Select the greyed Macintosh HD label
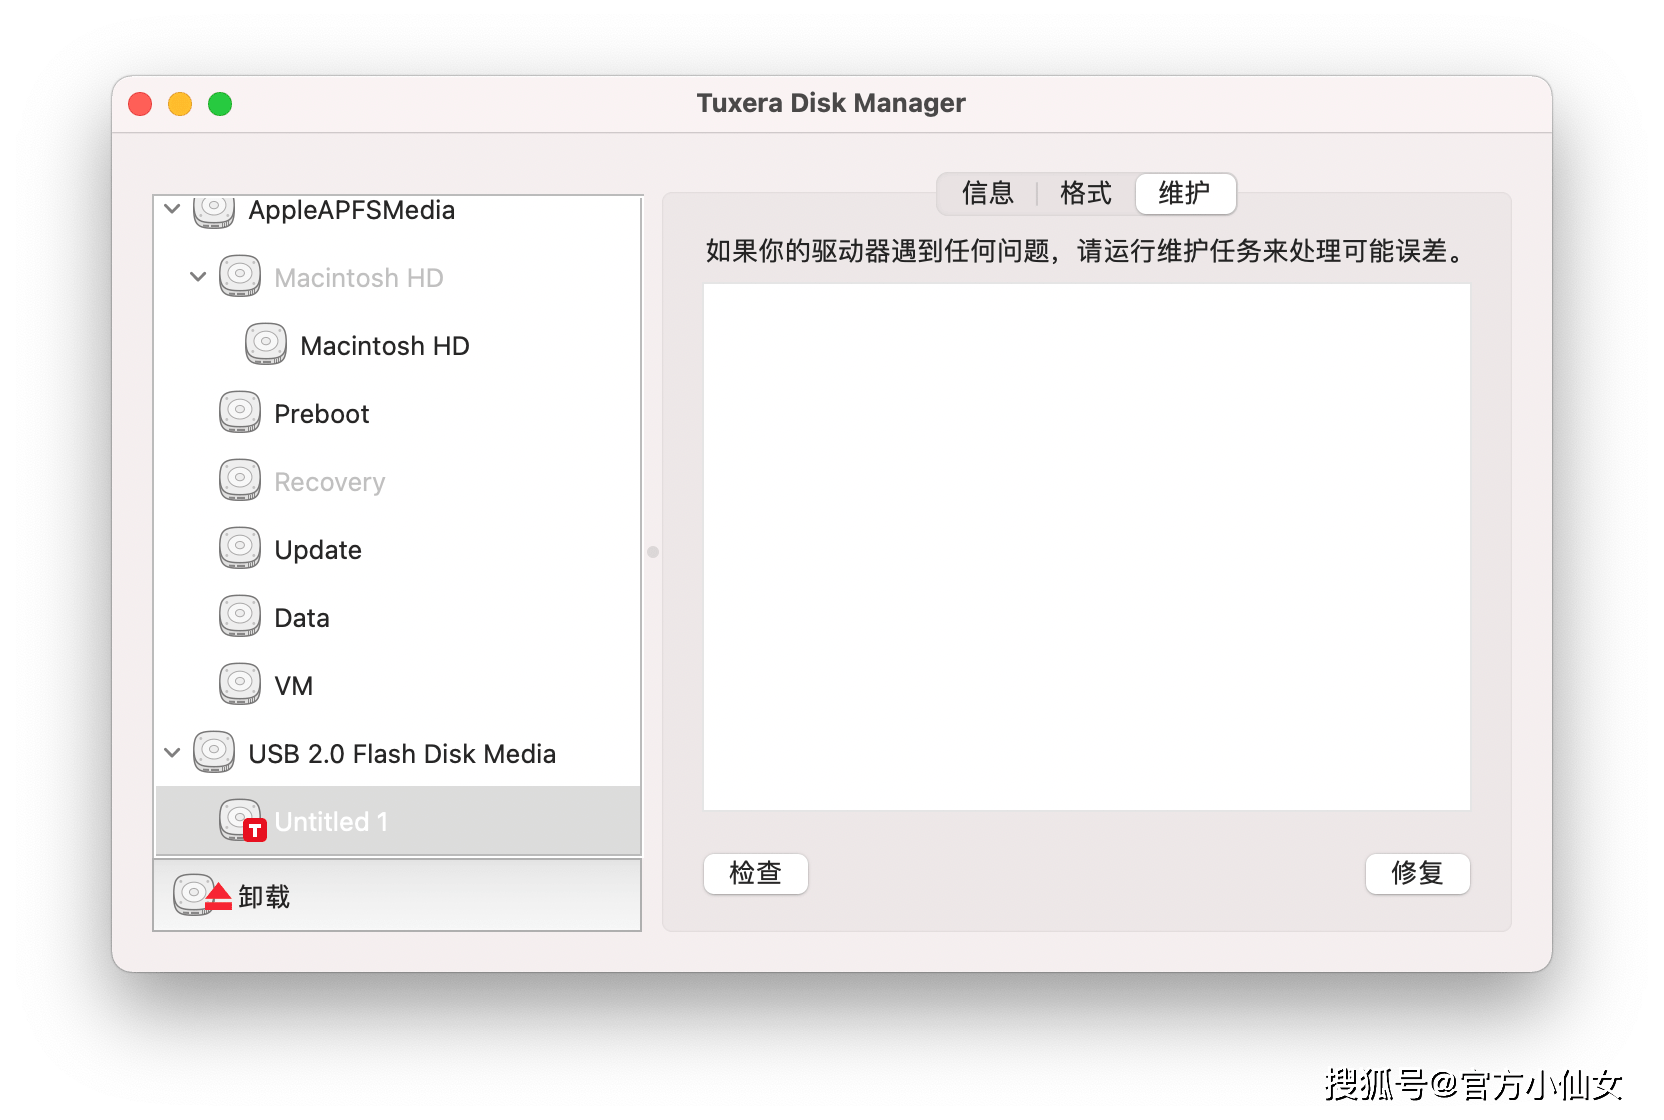The image size is (1664, 1120). 359,278
